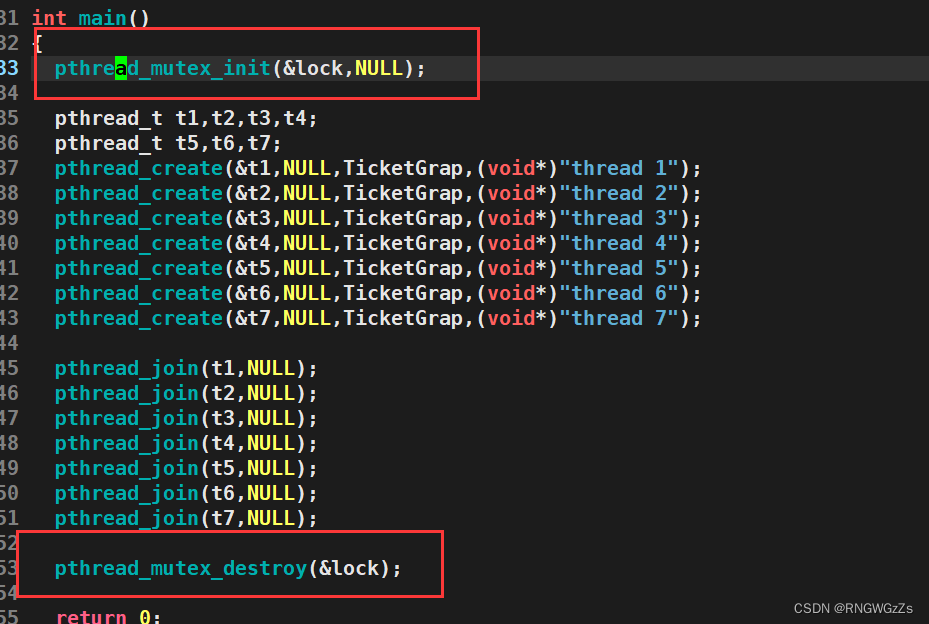Screen dimensions: 929x624
Task: Place cursor on the green highlighted 'a' character
Action: [121, 69]
